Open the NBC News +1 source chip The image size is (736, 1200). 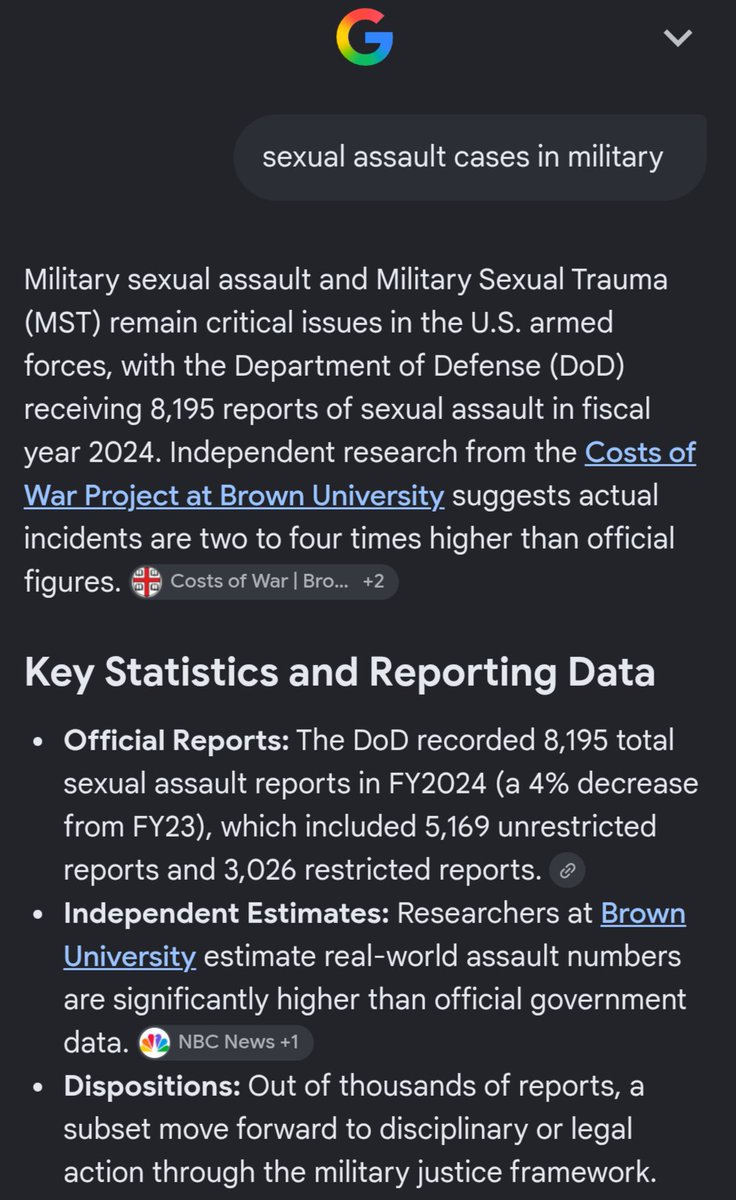click(x=225, y=1043)
